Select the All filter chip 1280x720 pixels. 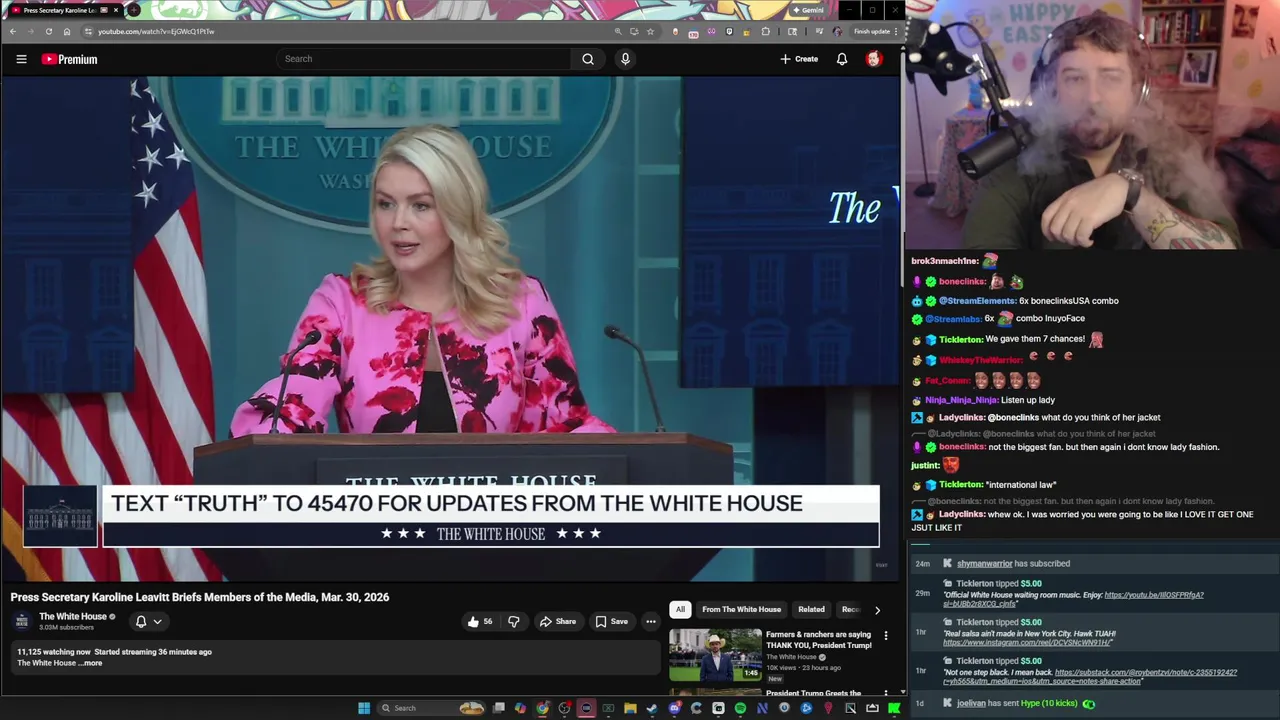point(680,609)
